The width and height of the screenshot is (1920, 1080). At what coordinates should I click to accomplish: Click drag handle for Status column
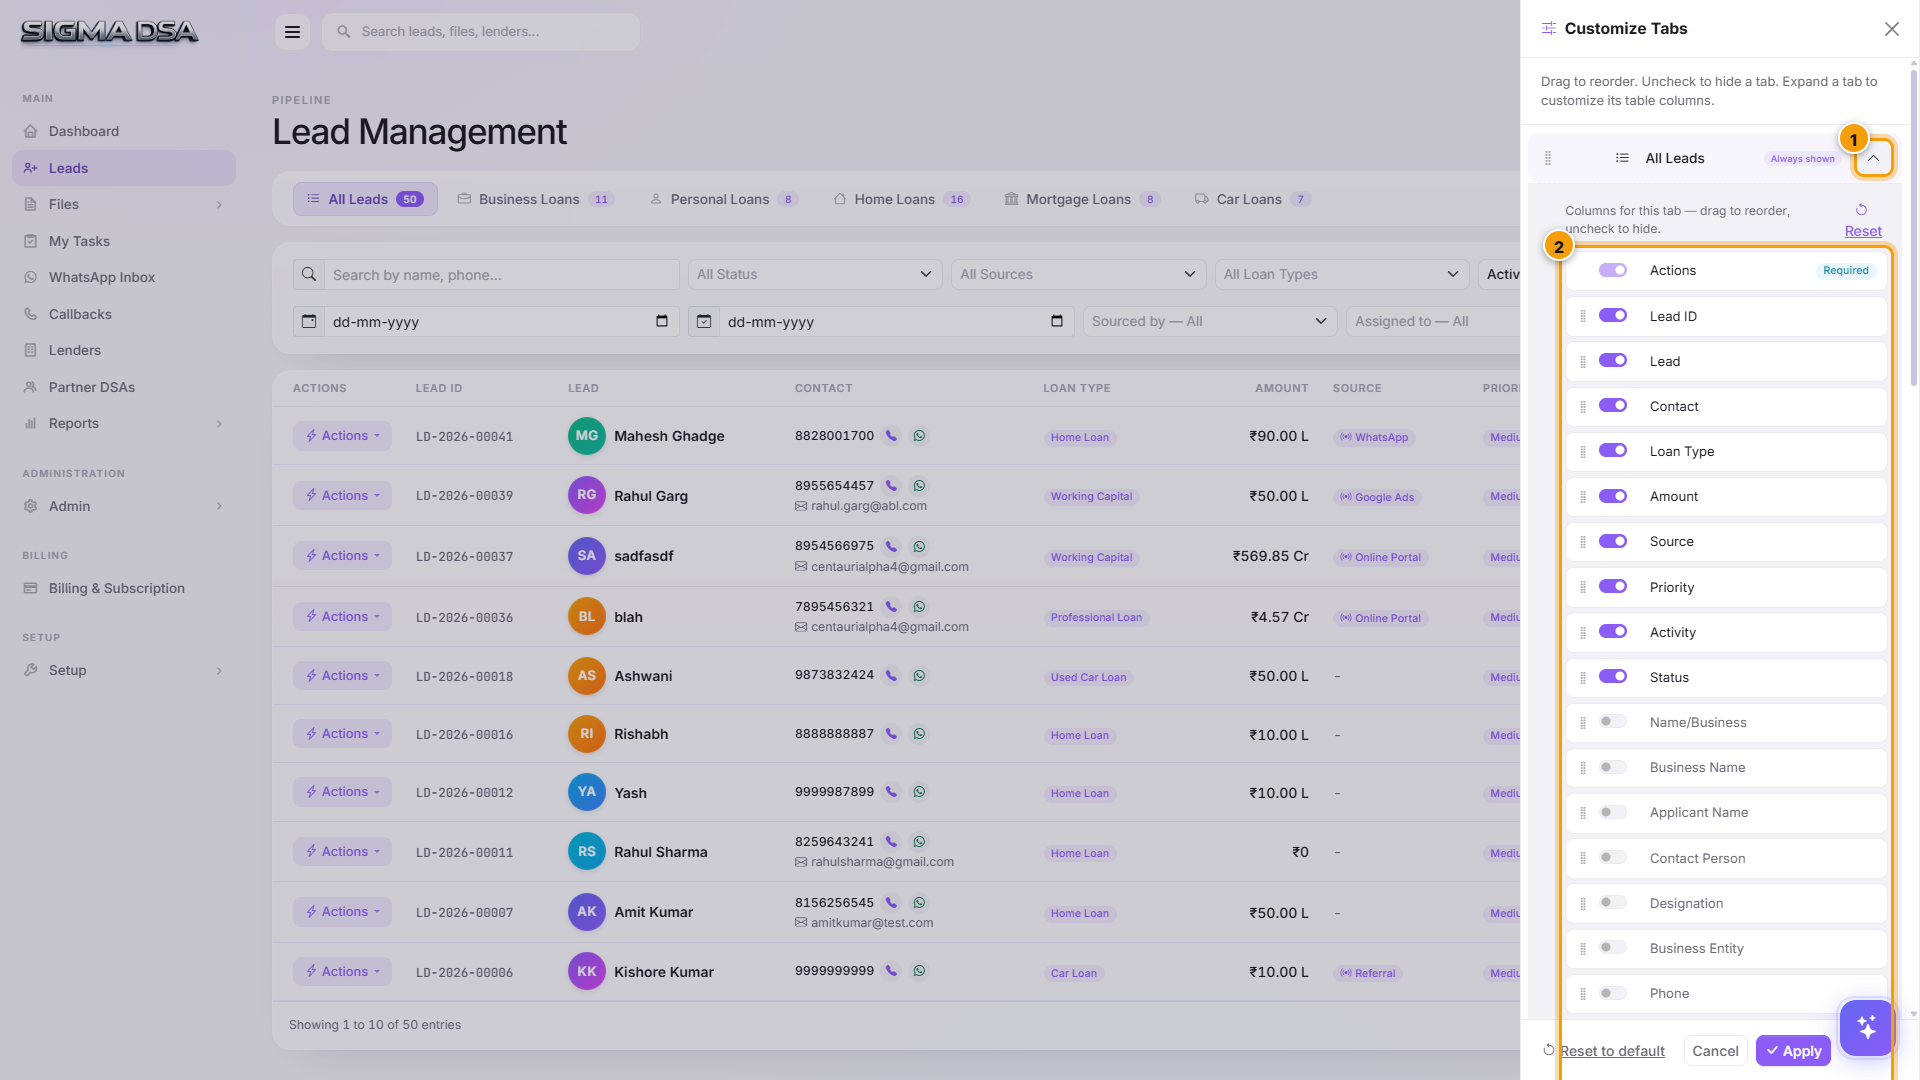1583,678
